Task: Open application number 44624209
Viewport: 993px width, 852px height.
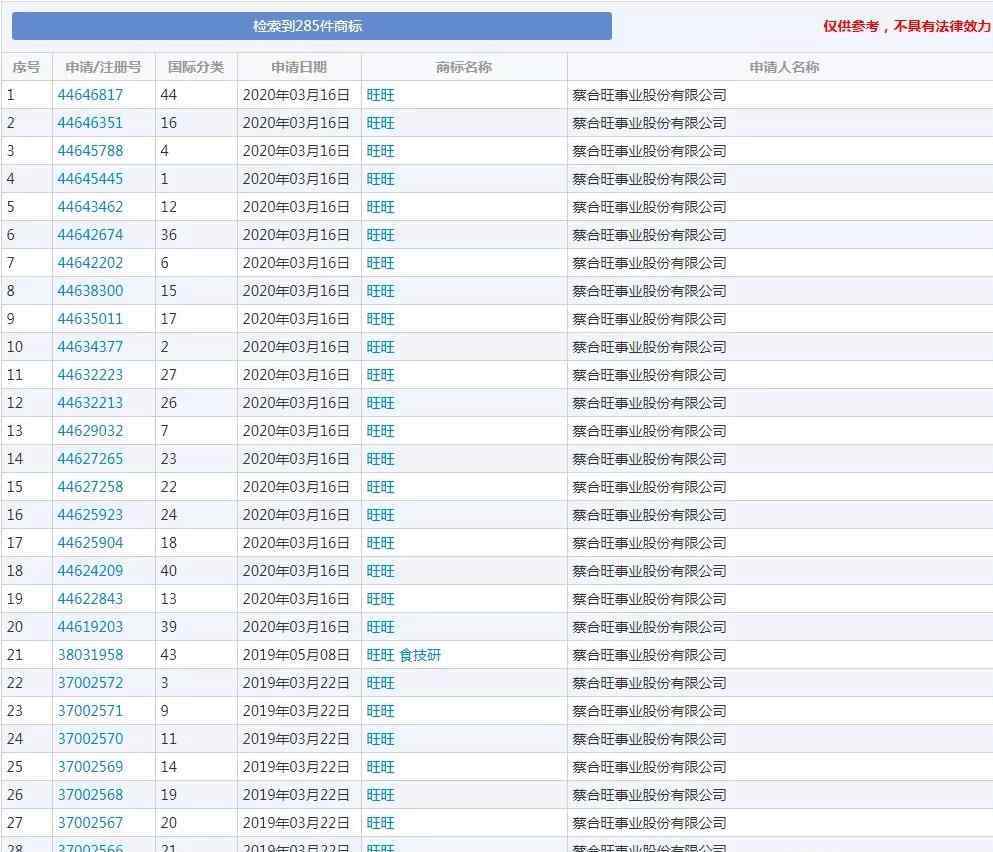Action: [x=90, y=571]
